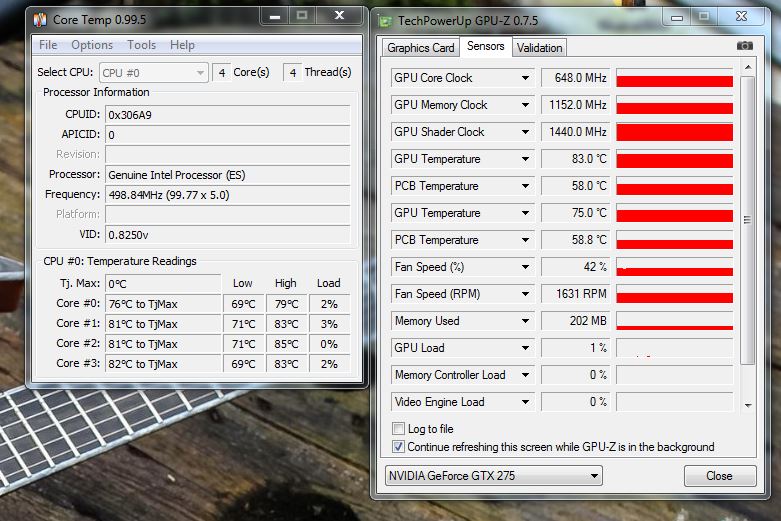Viewport: 781px width, 521px height.
Task: Open the Options menu in Core Temp
Action: (92, 45)
